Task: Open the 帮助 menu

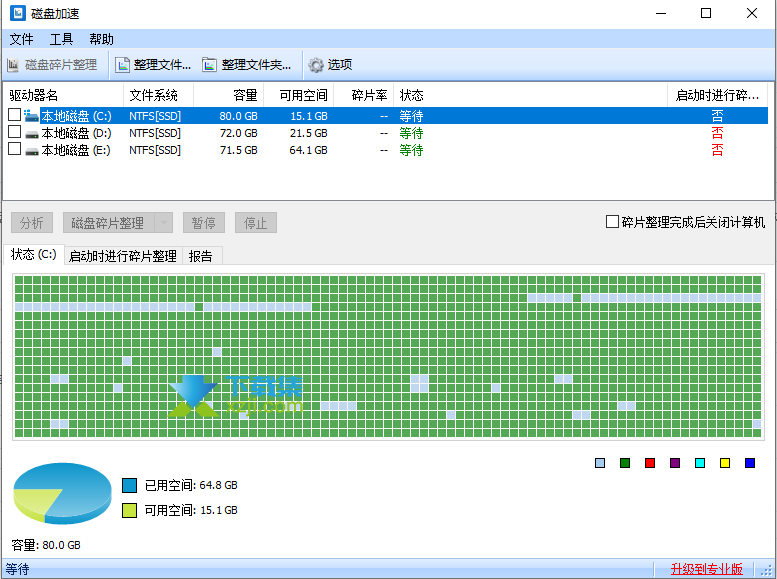Action: [x=102, y=39]
